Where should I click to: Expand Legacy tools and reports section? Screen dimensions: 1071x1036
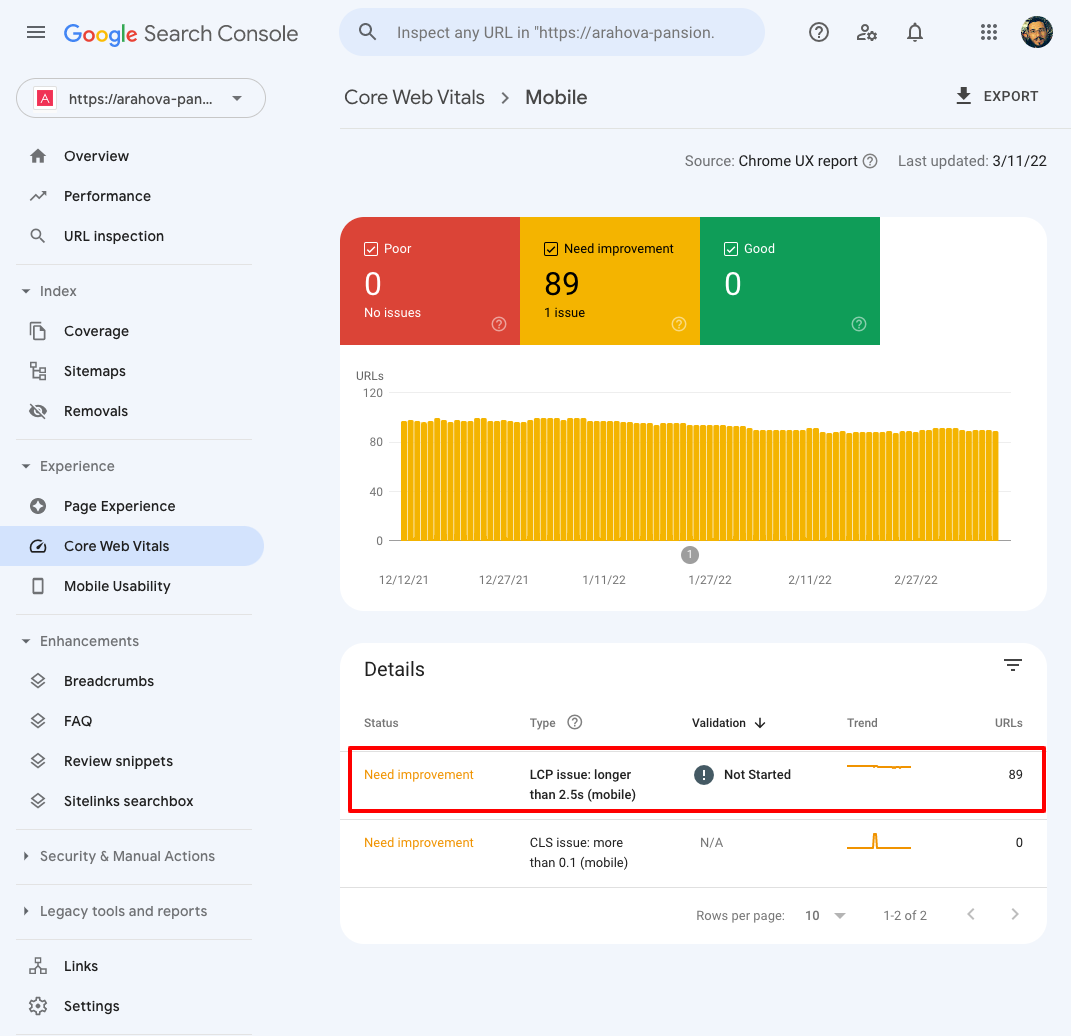26,911
